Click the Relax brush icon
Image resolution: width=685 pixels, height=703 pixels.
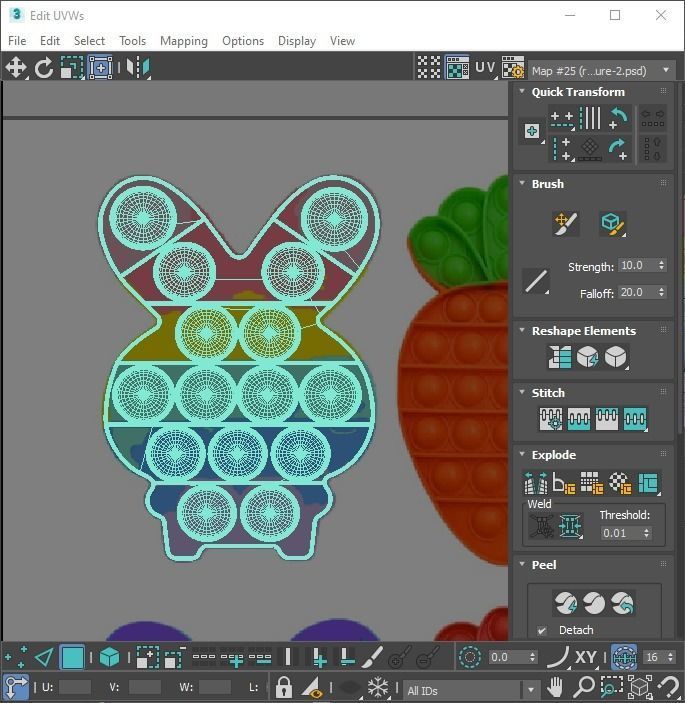pos(612,224)
